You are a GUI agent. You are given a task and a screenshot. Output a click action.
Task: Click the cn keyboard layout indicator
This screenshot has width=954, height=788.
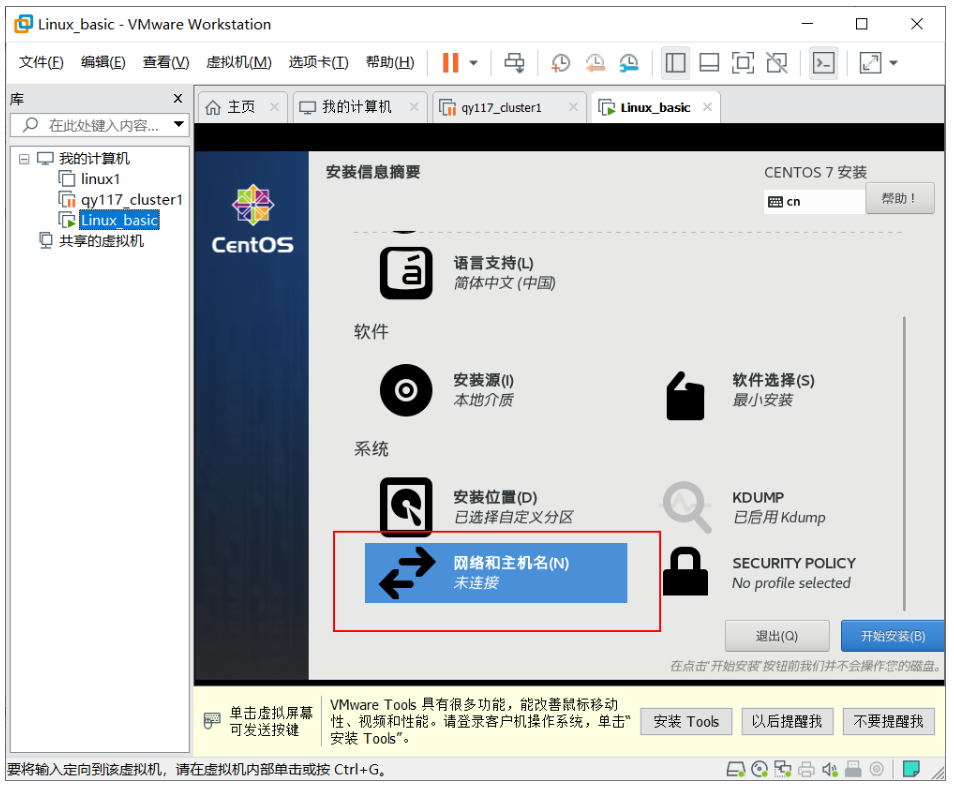[814, 202]
